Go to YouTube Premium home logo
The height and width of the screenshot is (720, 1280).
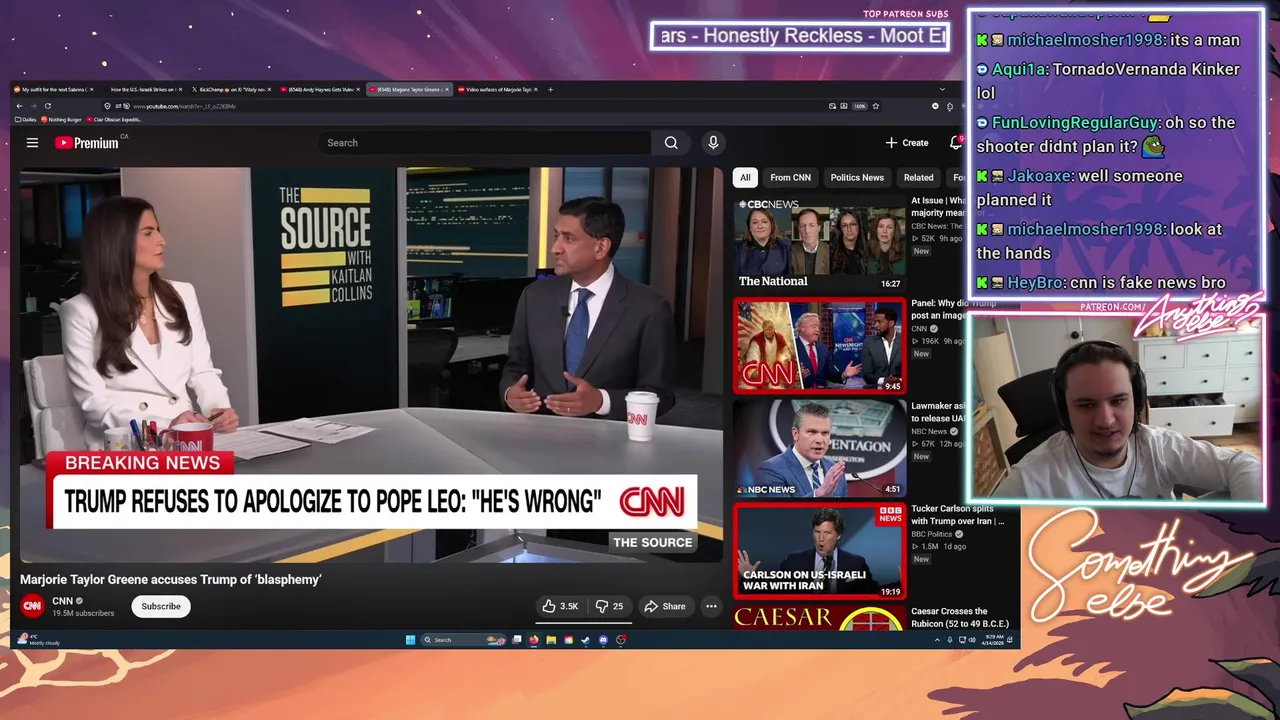[86, 143]
